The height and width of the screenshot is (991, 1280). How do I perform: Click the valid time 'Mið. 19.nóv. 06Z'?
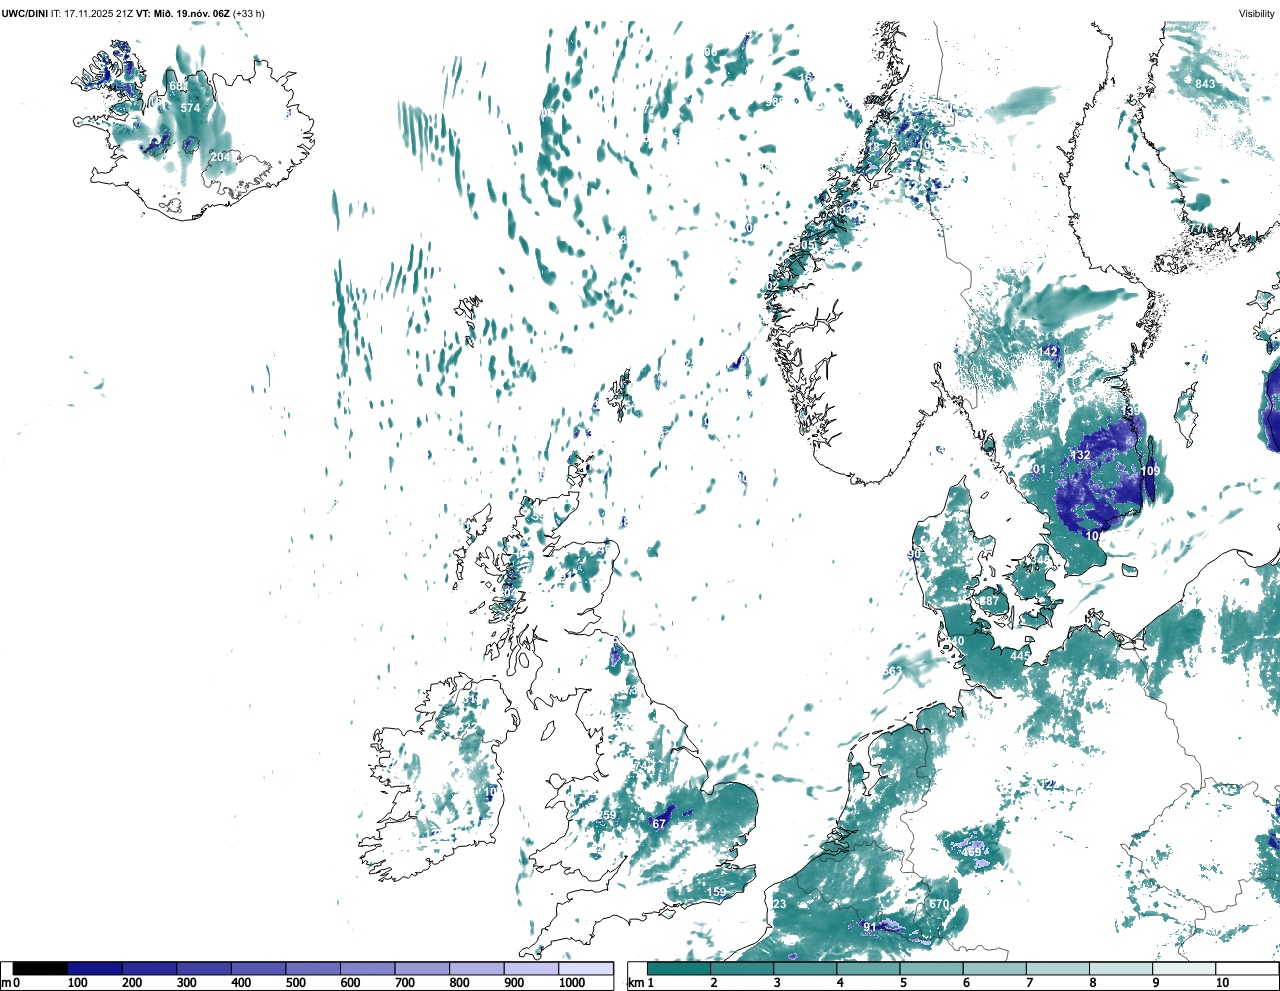(190, 13)
